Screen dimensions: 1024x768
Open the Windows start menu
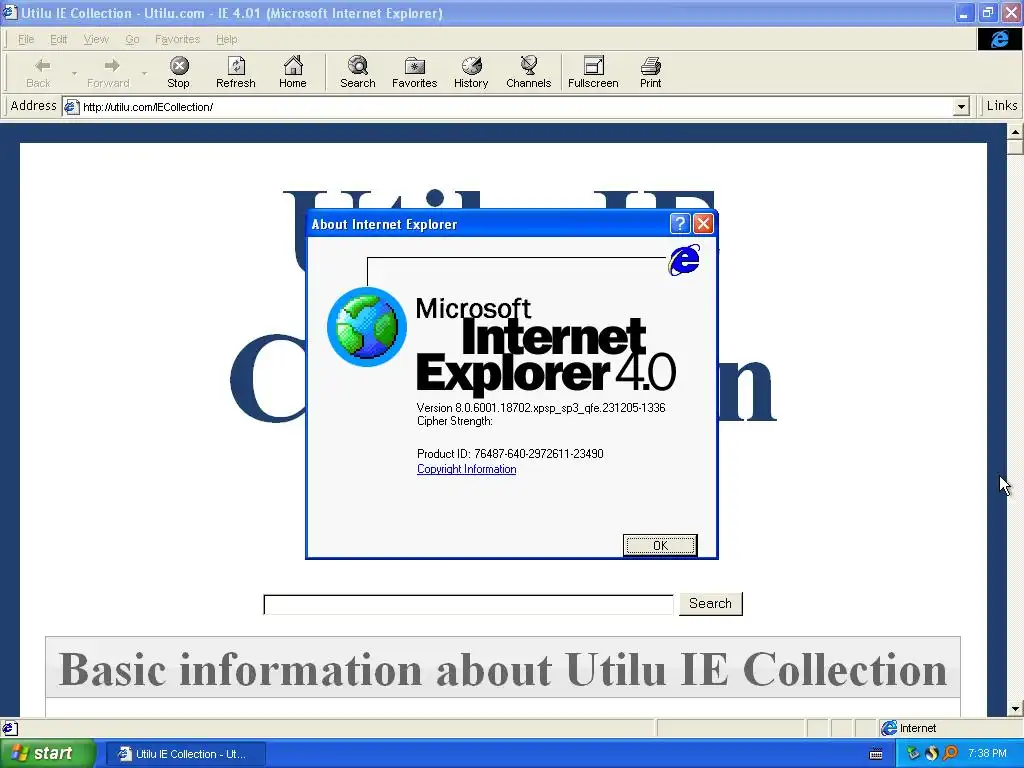47,754
